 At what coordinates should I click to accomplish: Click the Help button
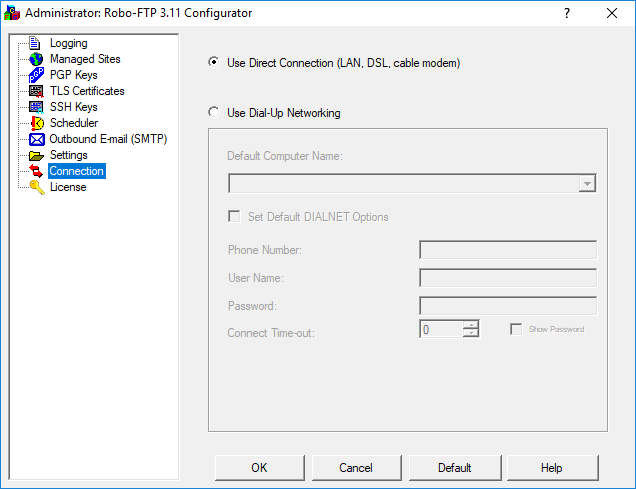tap(552, 468)
